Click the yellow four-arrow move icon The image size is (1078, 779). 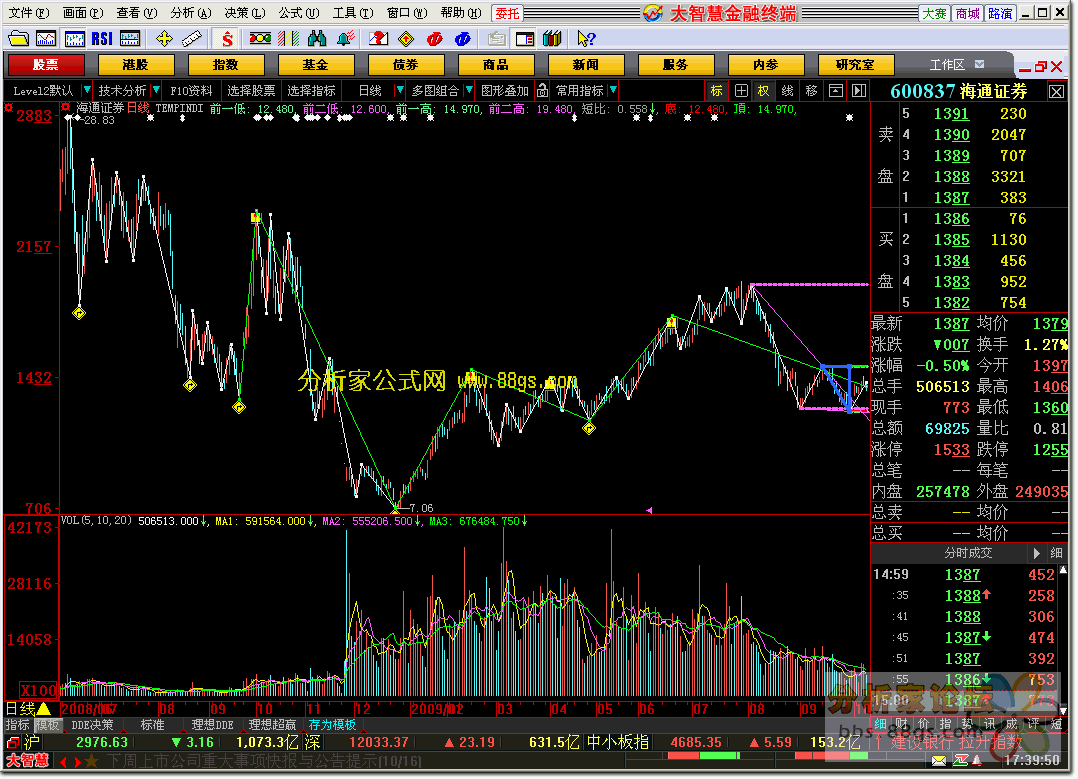[164, 39]
